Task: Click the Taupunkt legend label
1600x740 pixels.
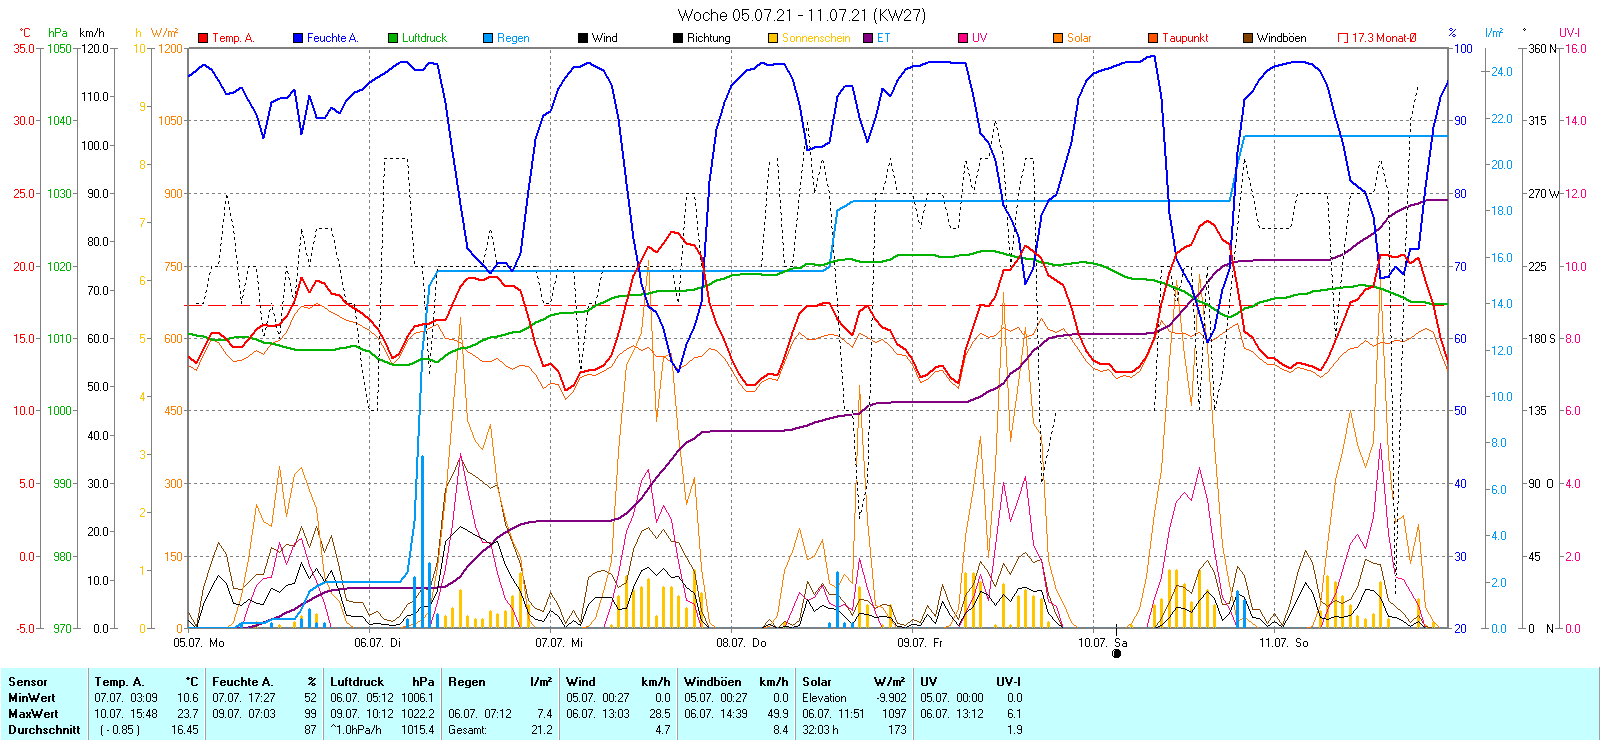Action: point(1185,38)
